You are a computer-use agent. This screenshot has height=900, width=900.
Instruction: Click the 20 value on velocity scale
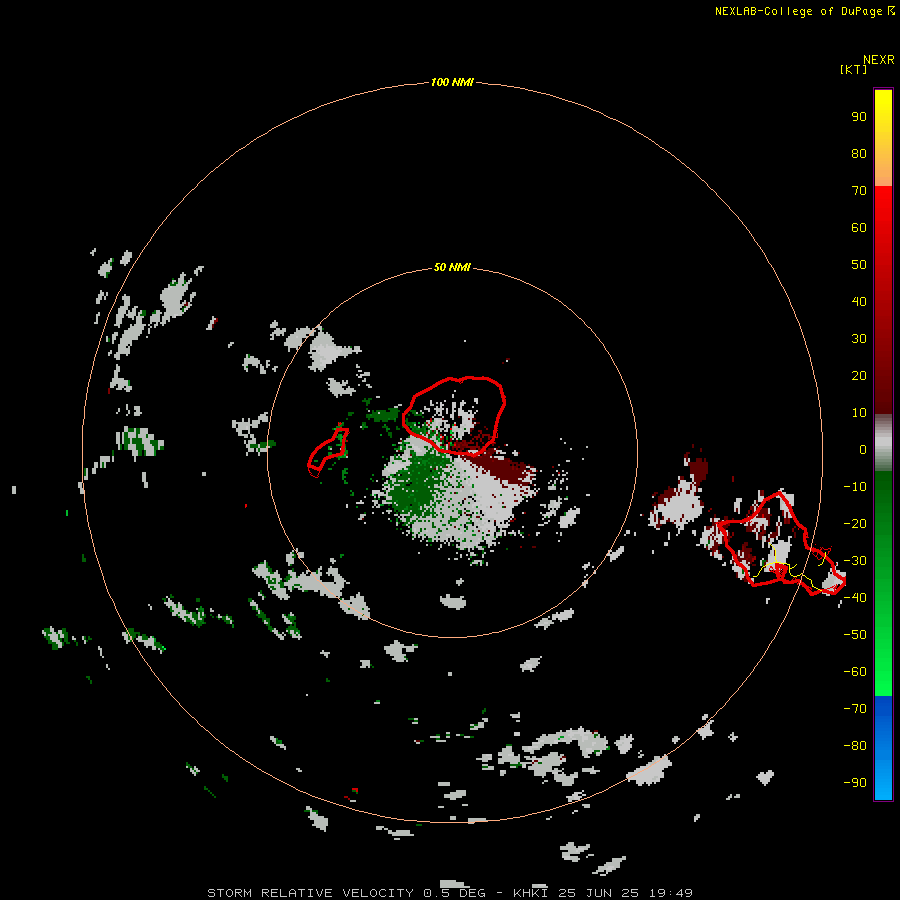(859, 375)
